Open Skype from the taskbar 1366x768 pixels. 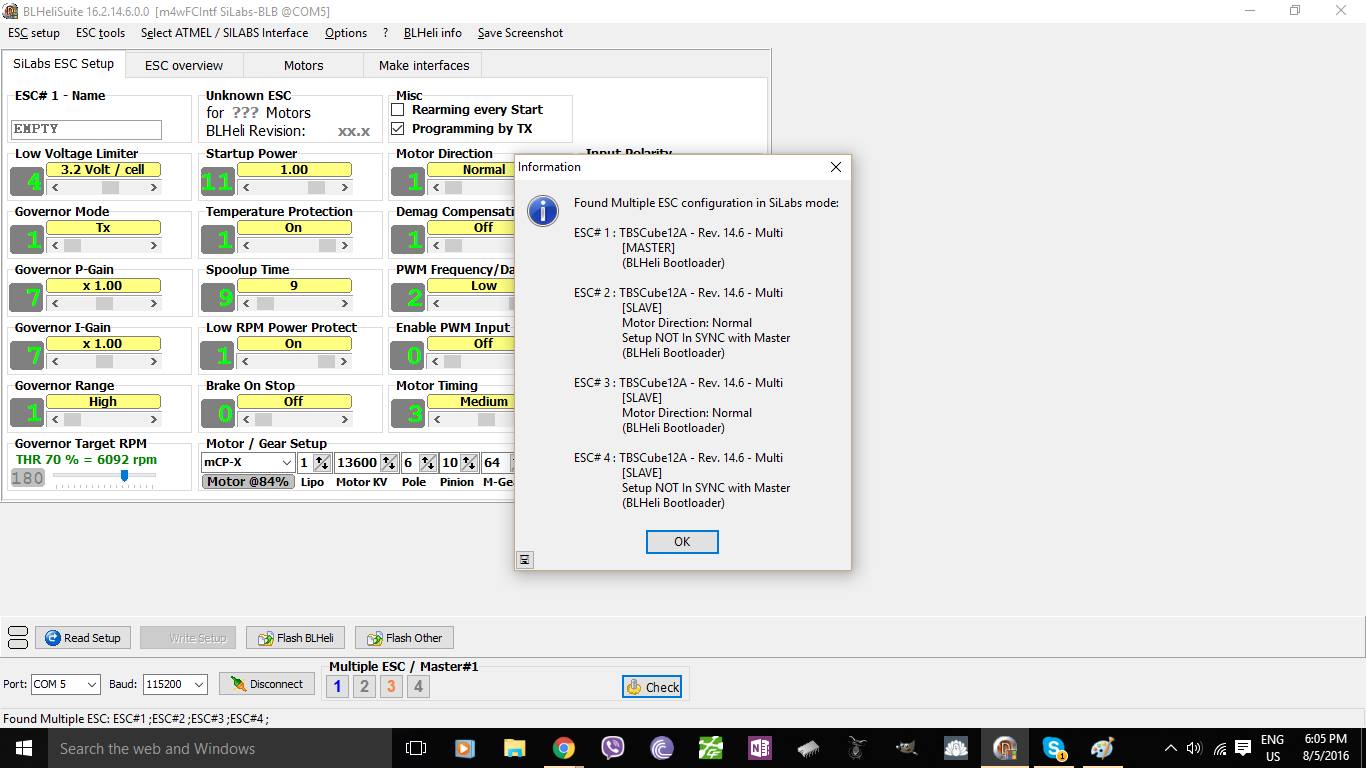click(x=1054, y=748)
